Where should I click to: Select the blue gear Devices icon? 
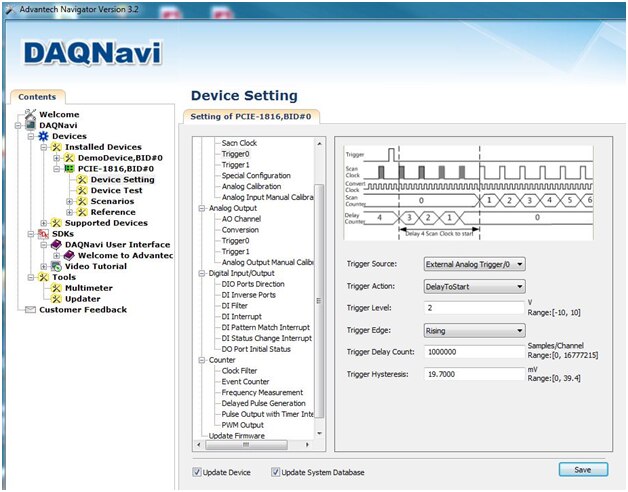pyautogui.click(x=43, y=136)
